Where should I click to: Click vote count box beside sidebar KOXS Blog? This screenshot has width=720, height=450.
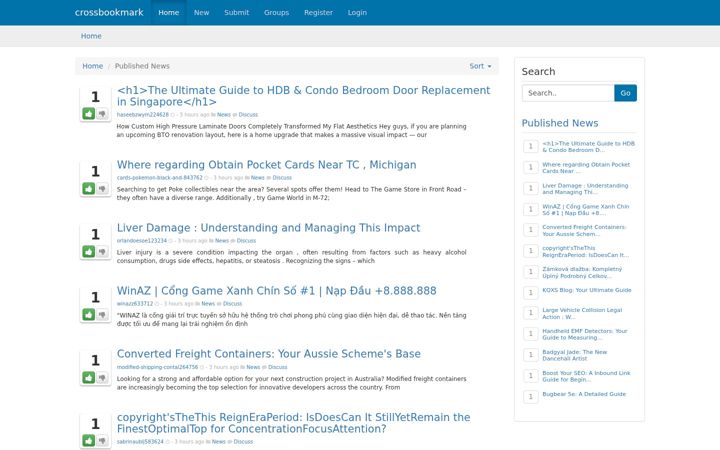click(530, 292)
